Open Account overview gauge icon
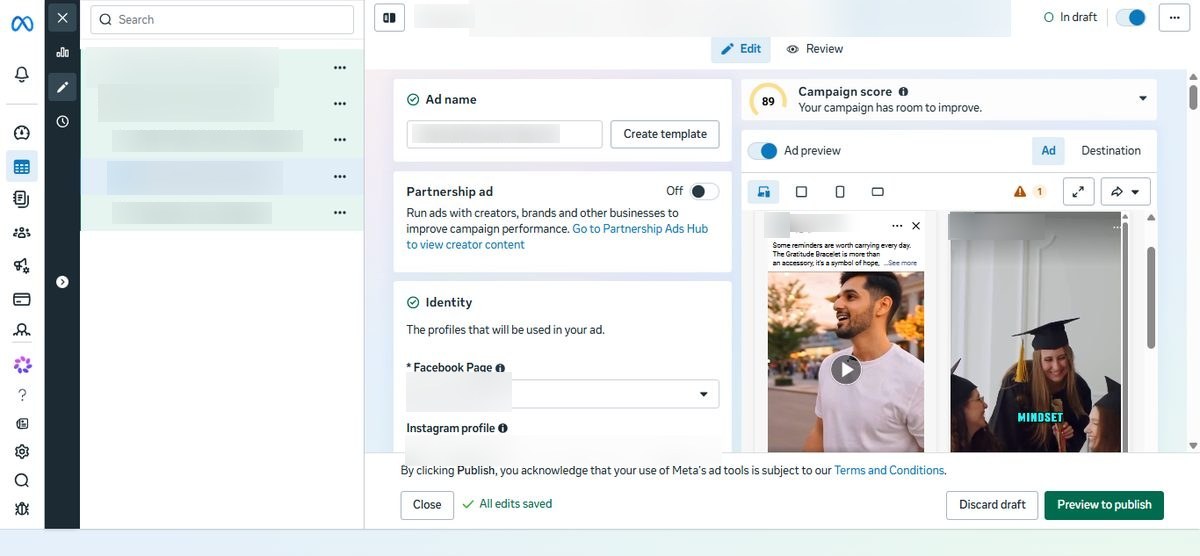1200x556 pixels. pos(22,133)
